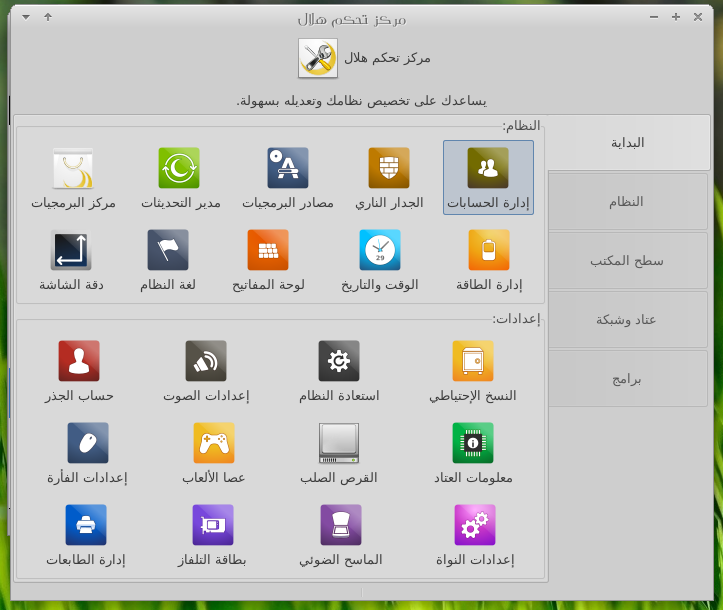Switch to سطح المكتب (Desktop) tab
Image resolution: width=723 pixels, height=610 pixels.
[x=627, y=261]
